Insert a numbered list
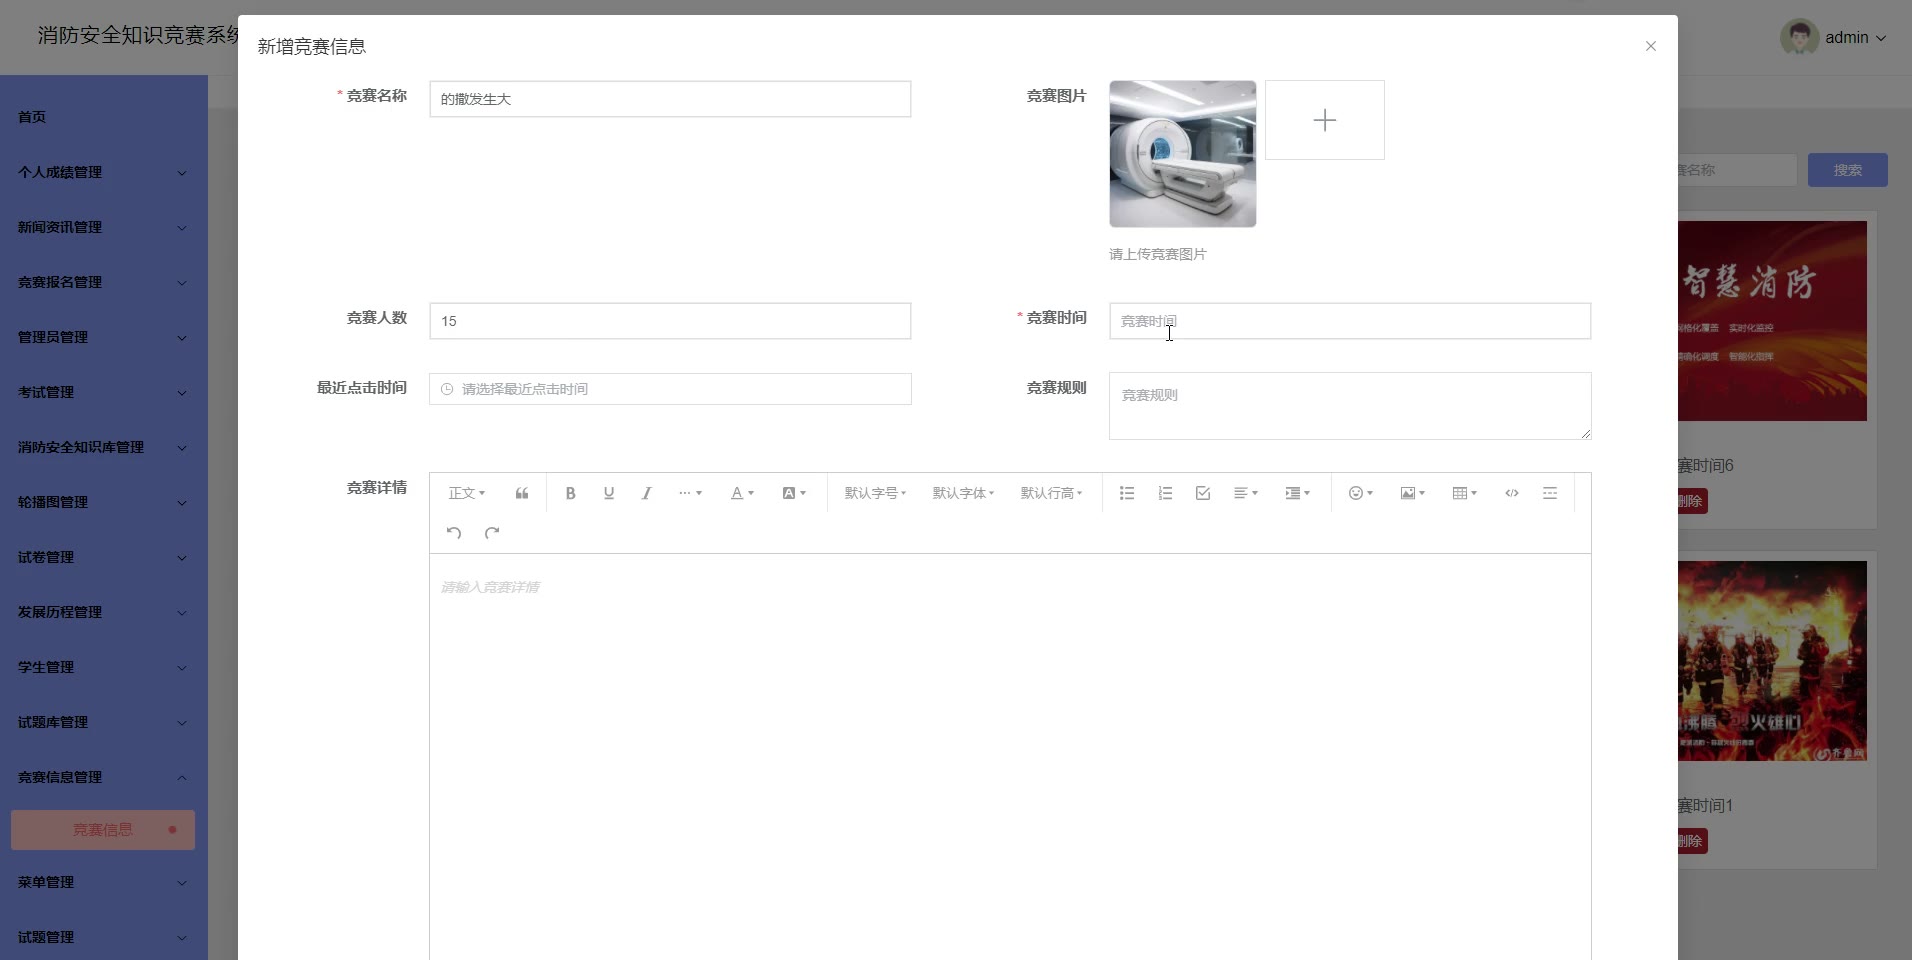 tap(1165, 493)
